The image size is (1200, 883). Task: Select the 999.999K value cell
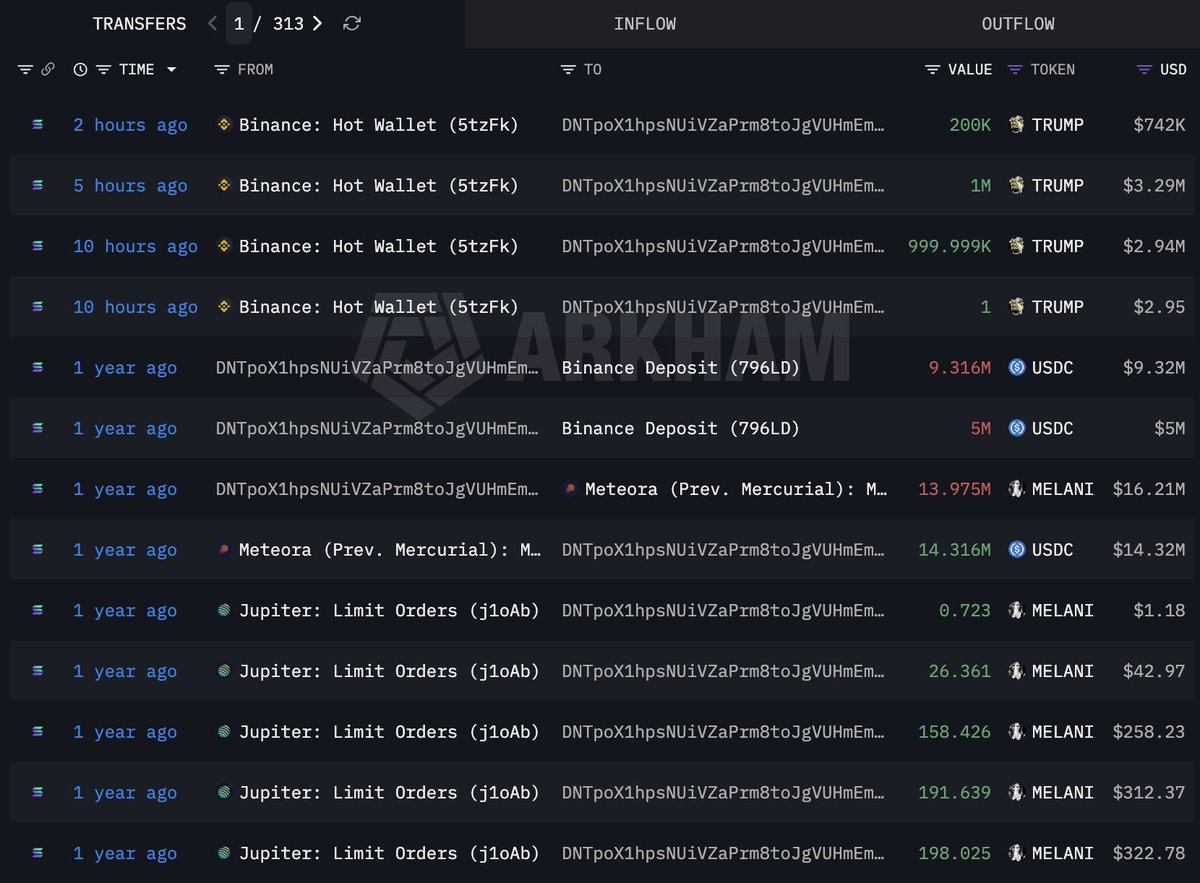tap(949, 246)
